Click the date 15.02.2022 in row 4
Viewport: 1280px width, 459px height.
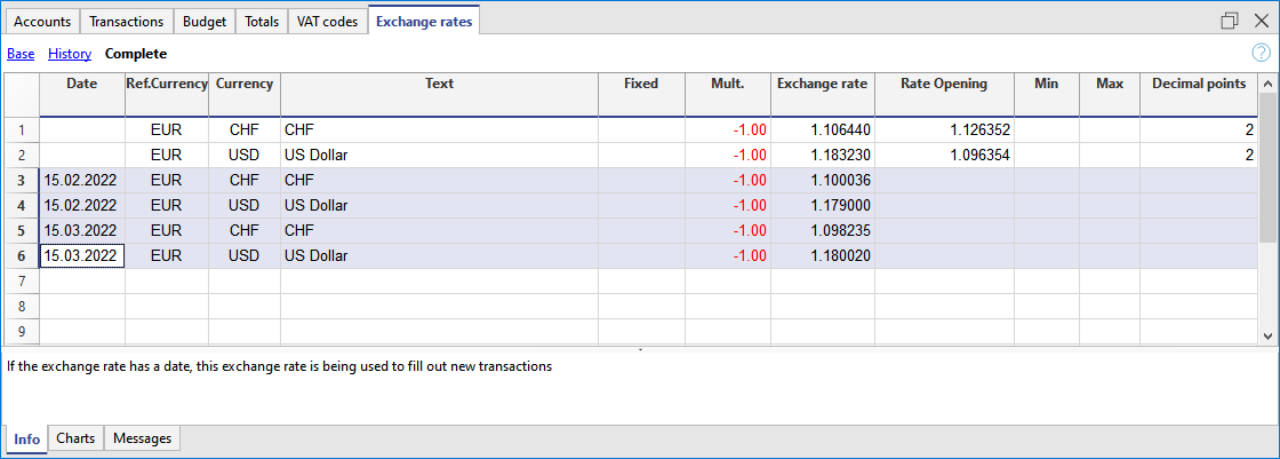[x=82, y=205]
